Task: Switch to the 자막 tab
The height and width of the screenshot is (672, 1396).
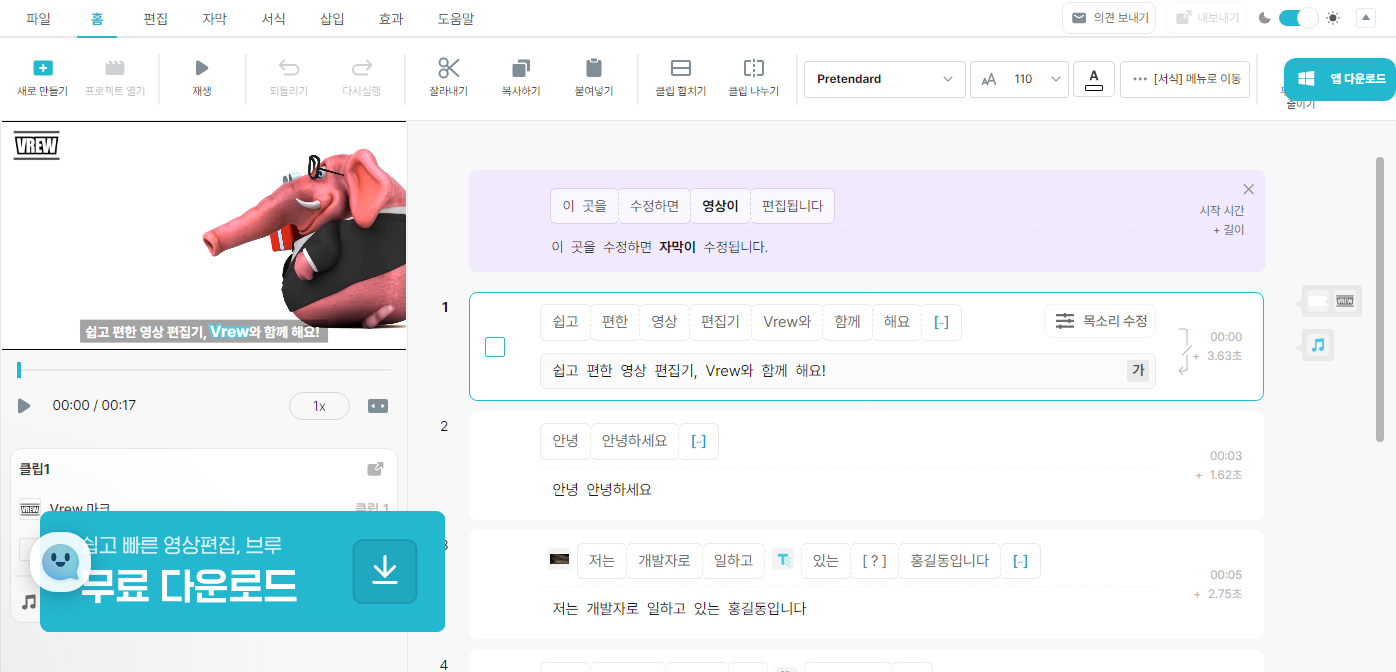Action: tap(214, 18)
